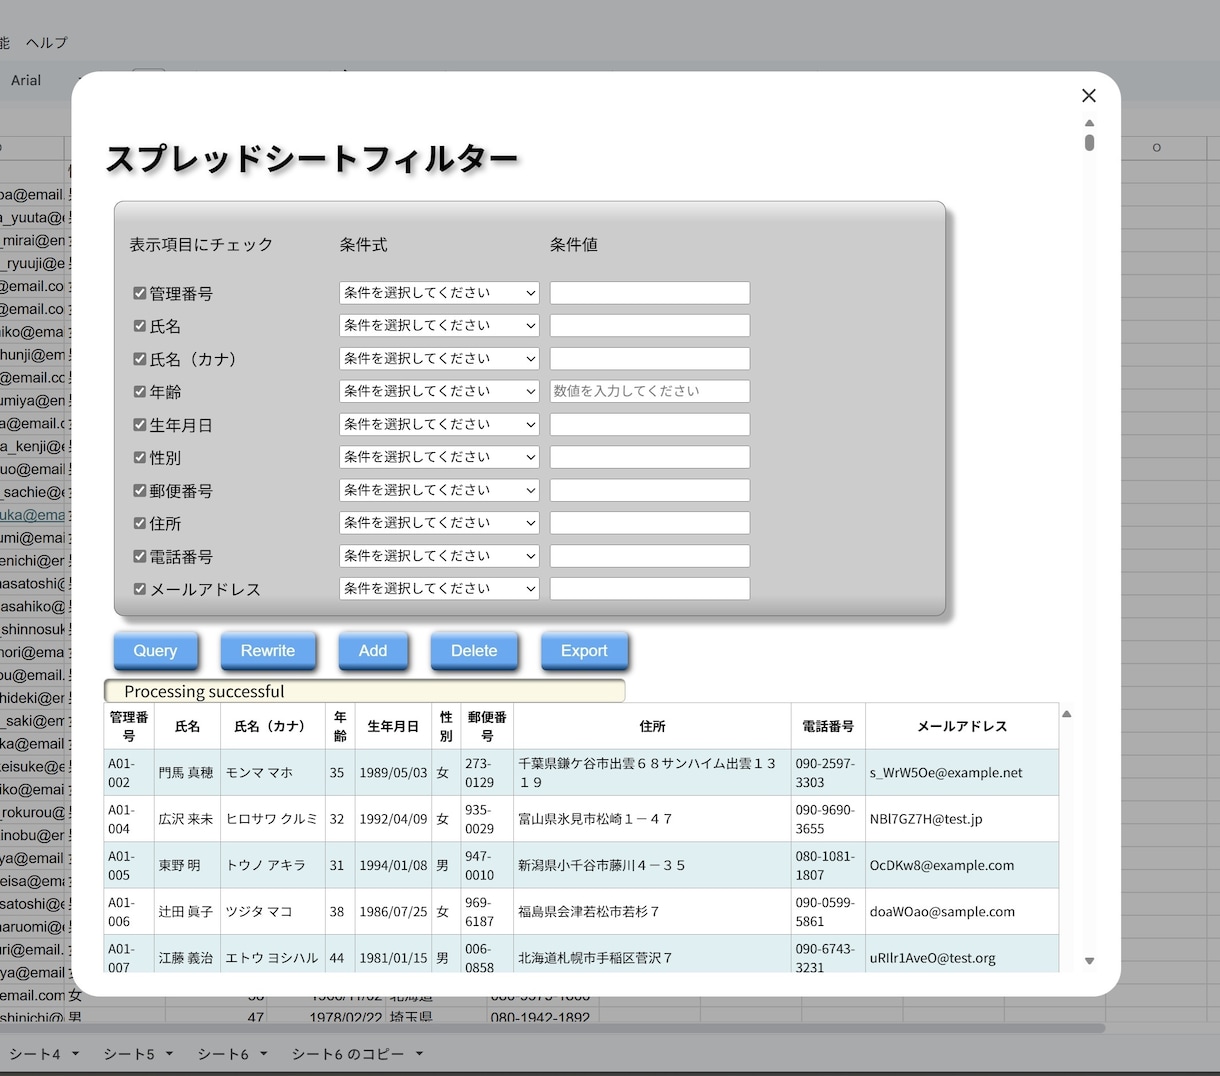Close the spreadsheet filter dialog

tap(1089, 95)
